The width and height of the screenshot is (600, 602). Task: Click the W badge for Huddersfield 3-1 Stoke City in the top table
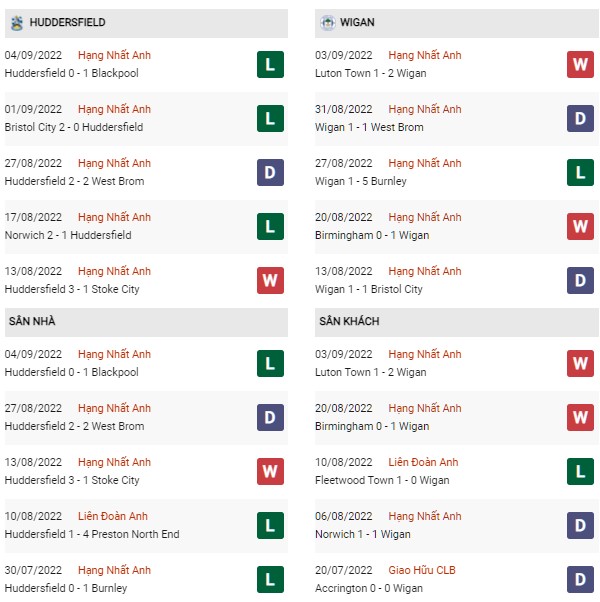[x=270, y=280]
